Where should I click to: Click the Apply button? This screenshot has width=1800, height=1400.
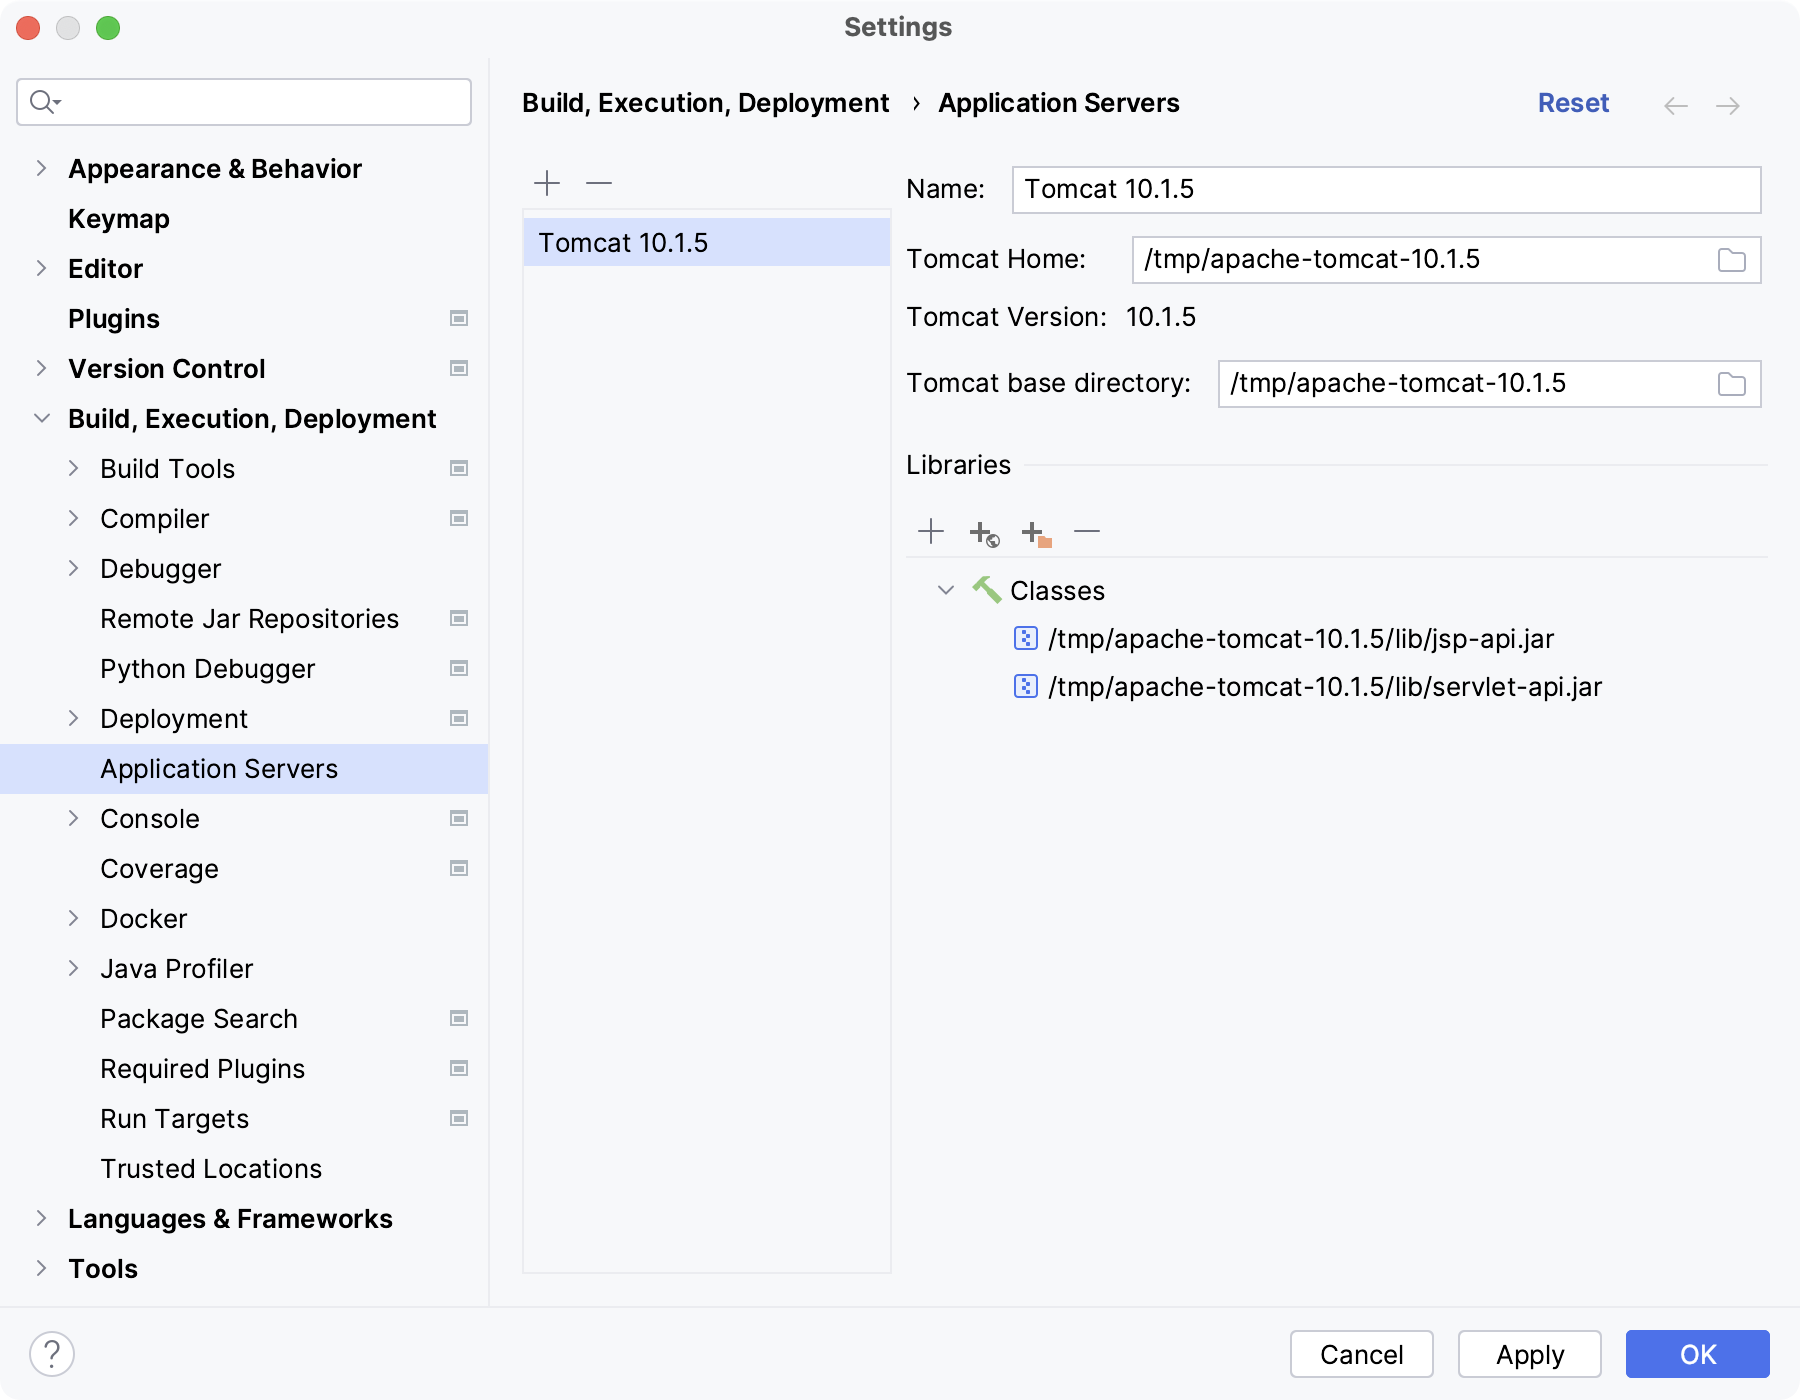point(1530,1354)
